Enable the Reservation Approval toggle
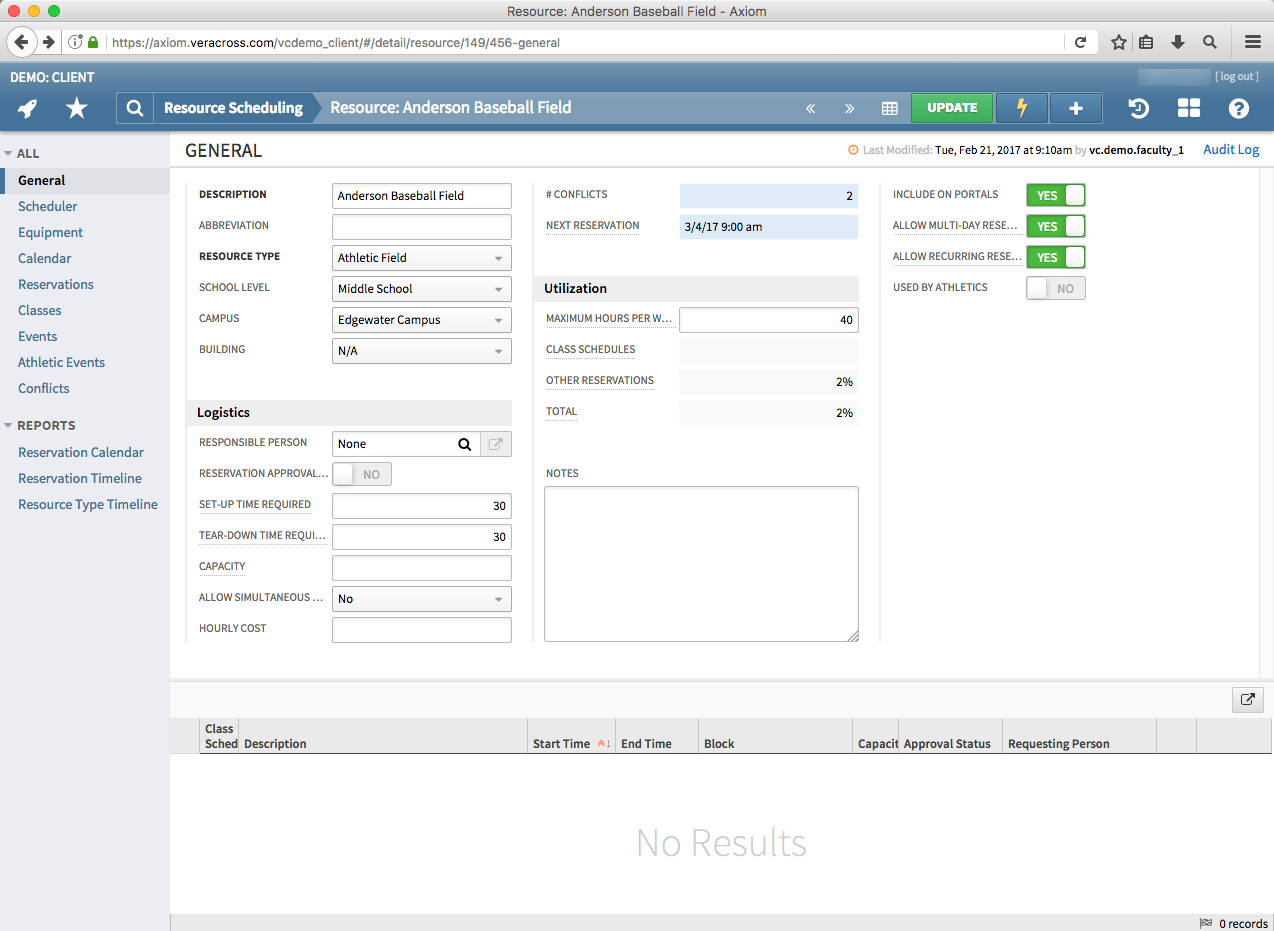1274x931 pixels. [x=361, y=474]
